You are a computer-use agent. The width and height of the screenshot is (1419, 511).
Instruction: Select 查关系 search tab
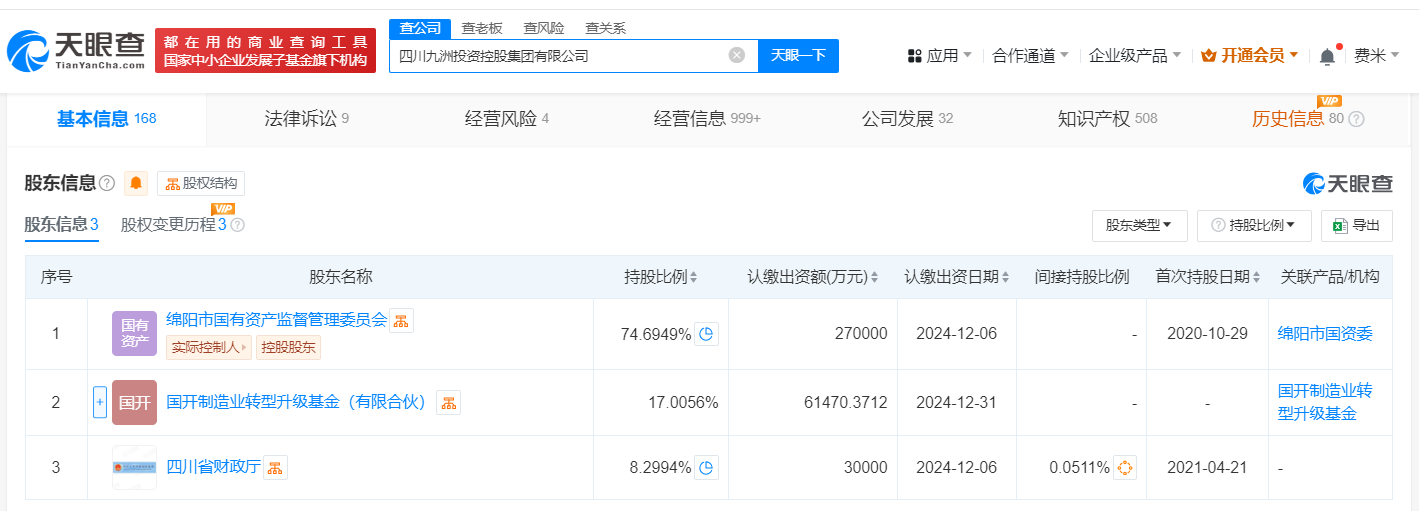(605, 28)
